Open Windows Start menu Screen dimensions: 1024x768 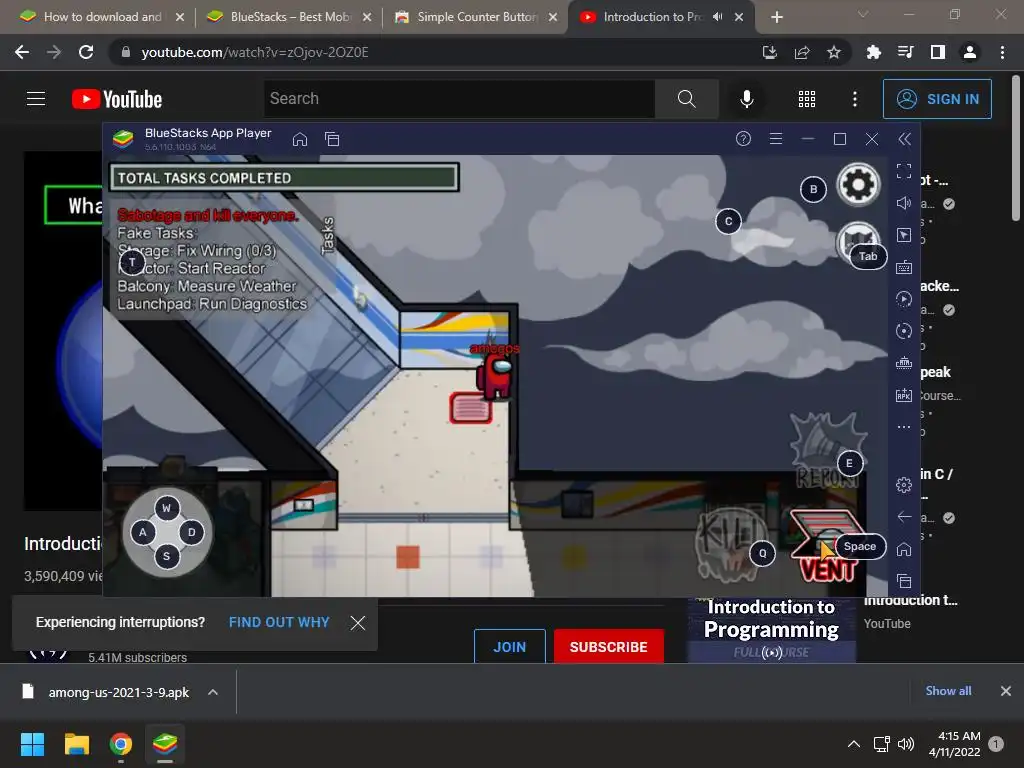tap(32, 744)
